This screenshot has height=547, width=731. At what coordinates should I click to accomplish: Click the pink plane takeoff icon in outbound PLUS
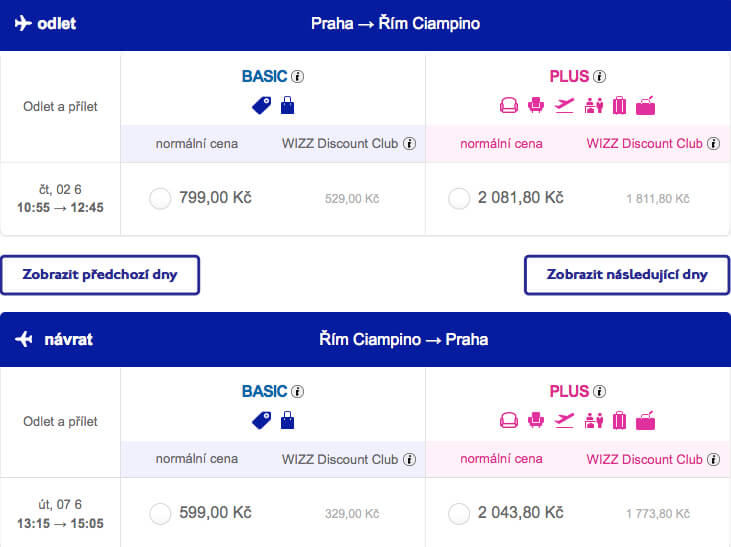(x=564, y=105)
